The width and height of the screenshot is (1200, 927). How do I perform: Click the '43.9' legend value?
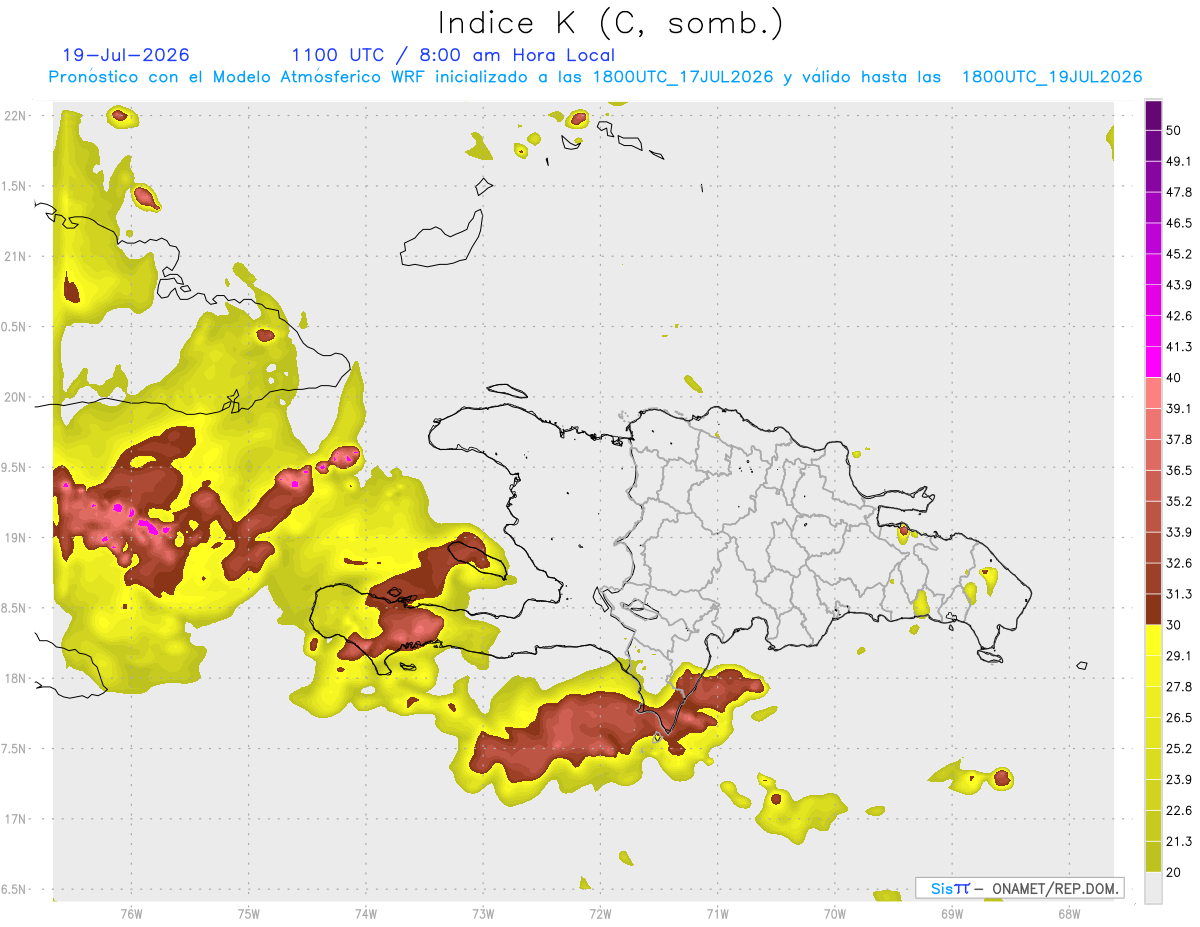[1179, 285]
